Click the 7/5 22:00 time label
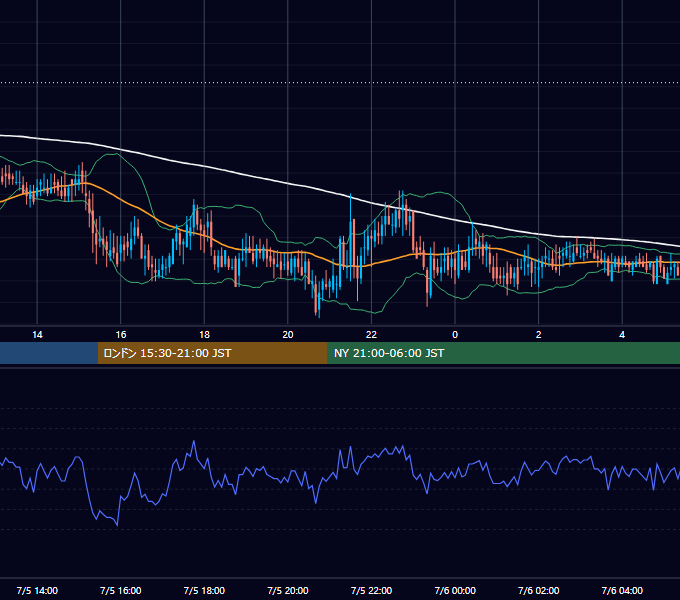 pyautogui.click(x=371, y=590)
